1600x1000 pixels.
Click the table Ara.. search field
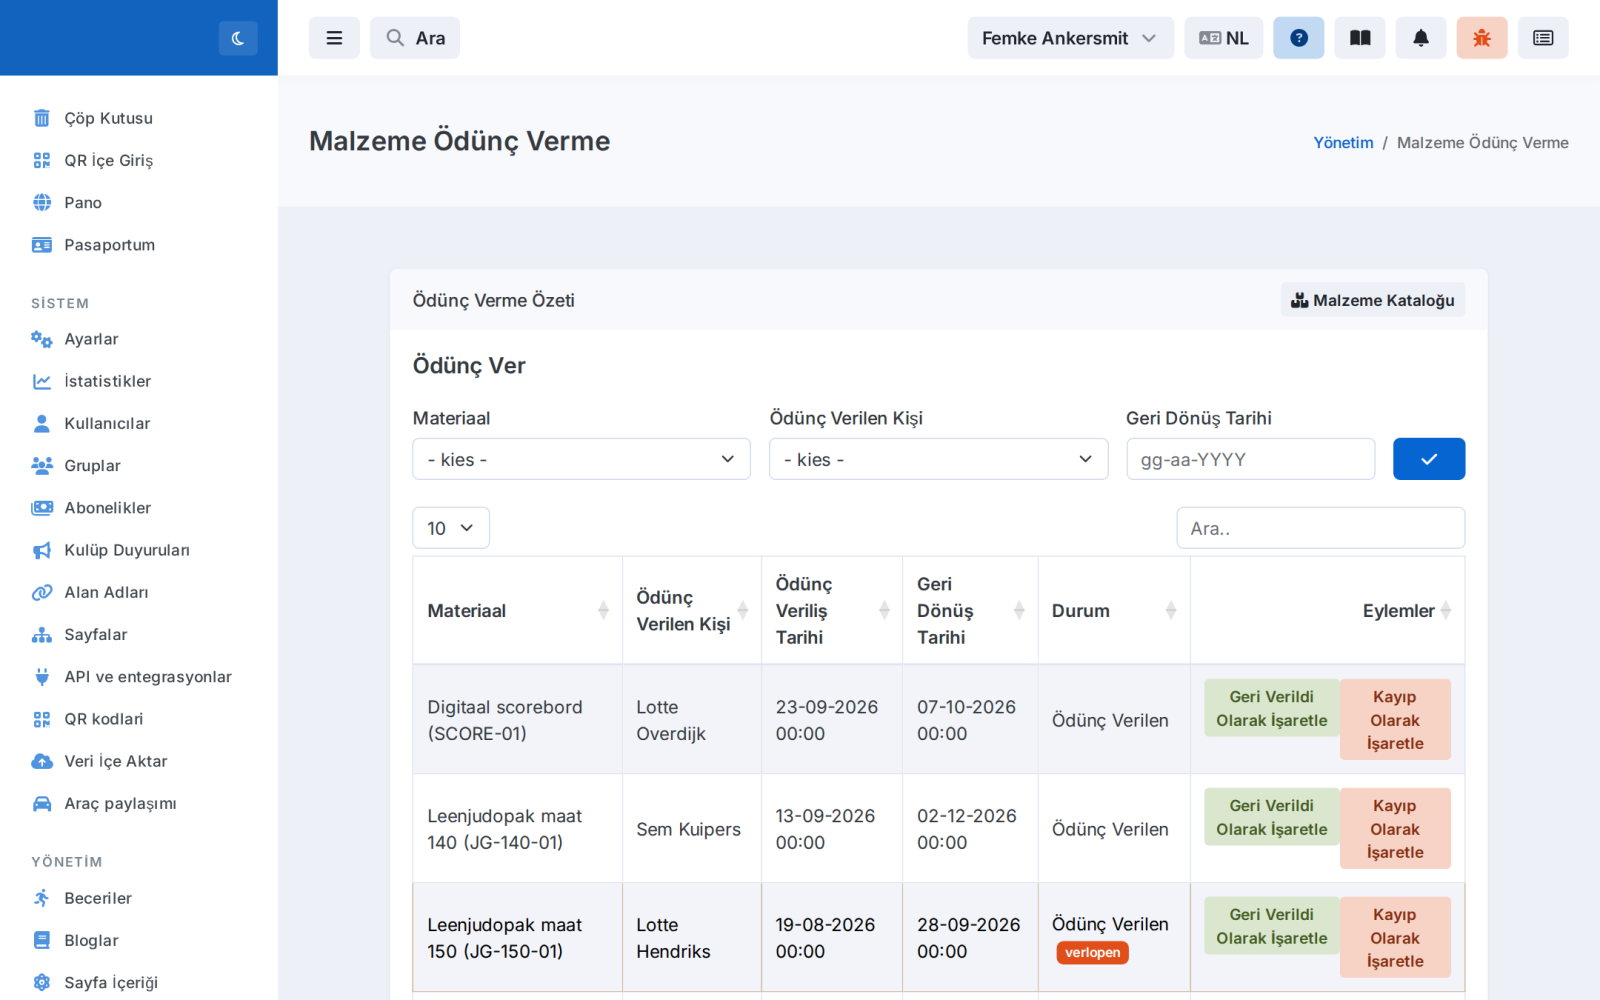coord(1320,528)
